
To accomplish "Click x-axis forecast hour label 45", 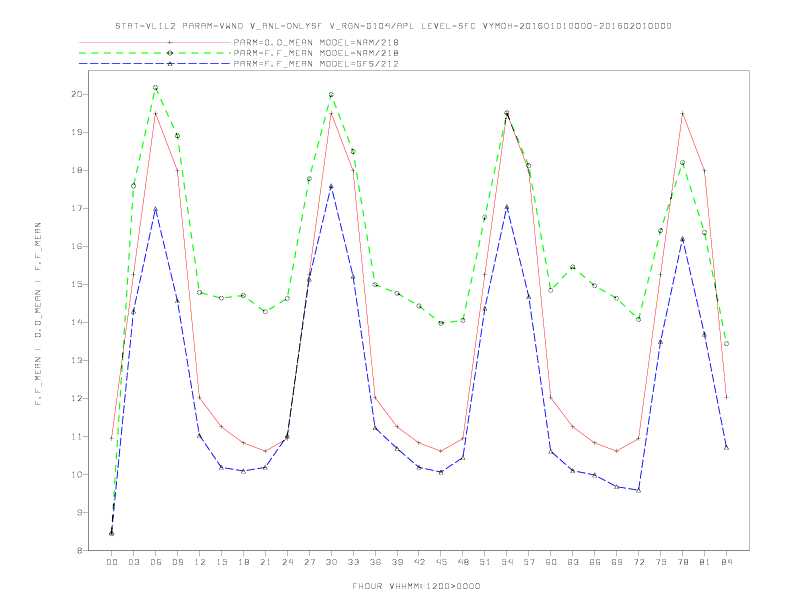I will pos(441,562).
